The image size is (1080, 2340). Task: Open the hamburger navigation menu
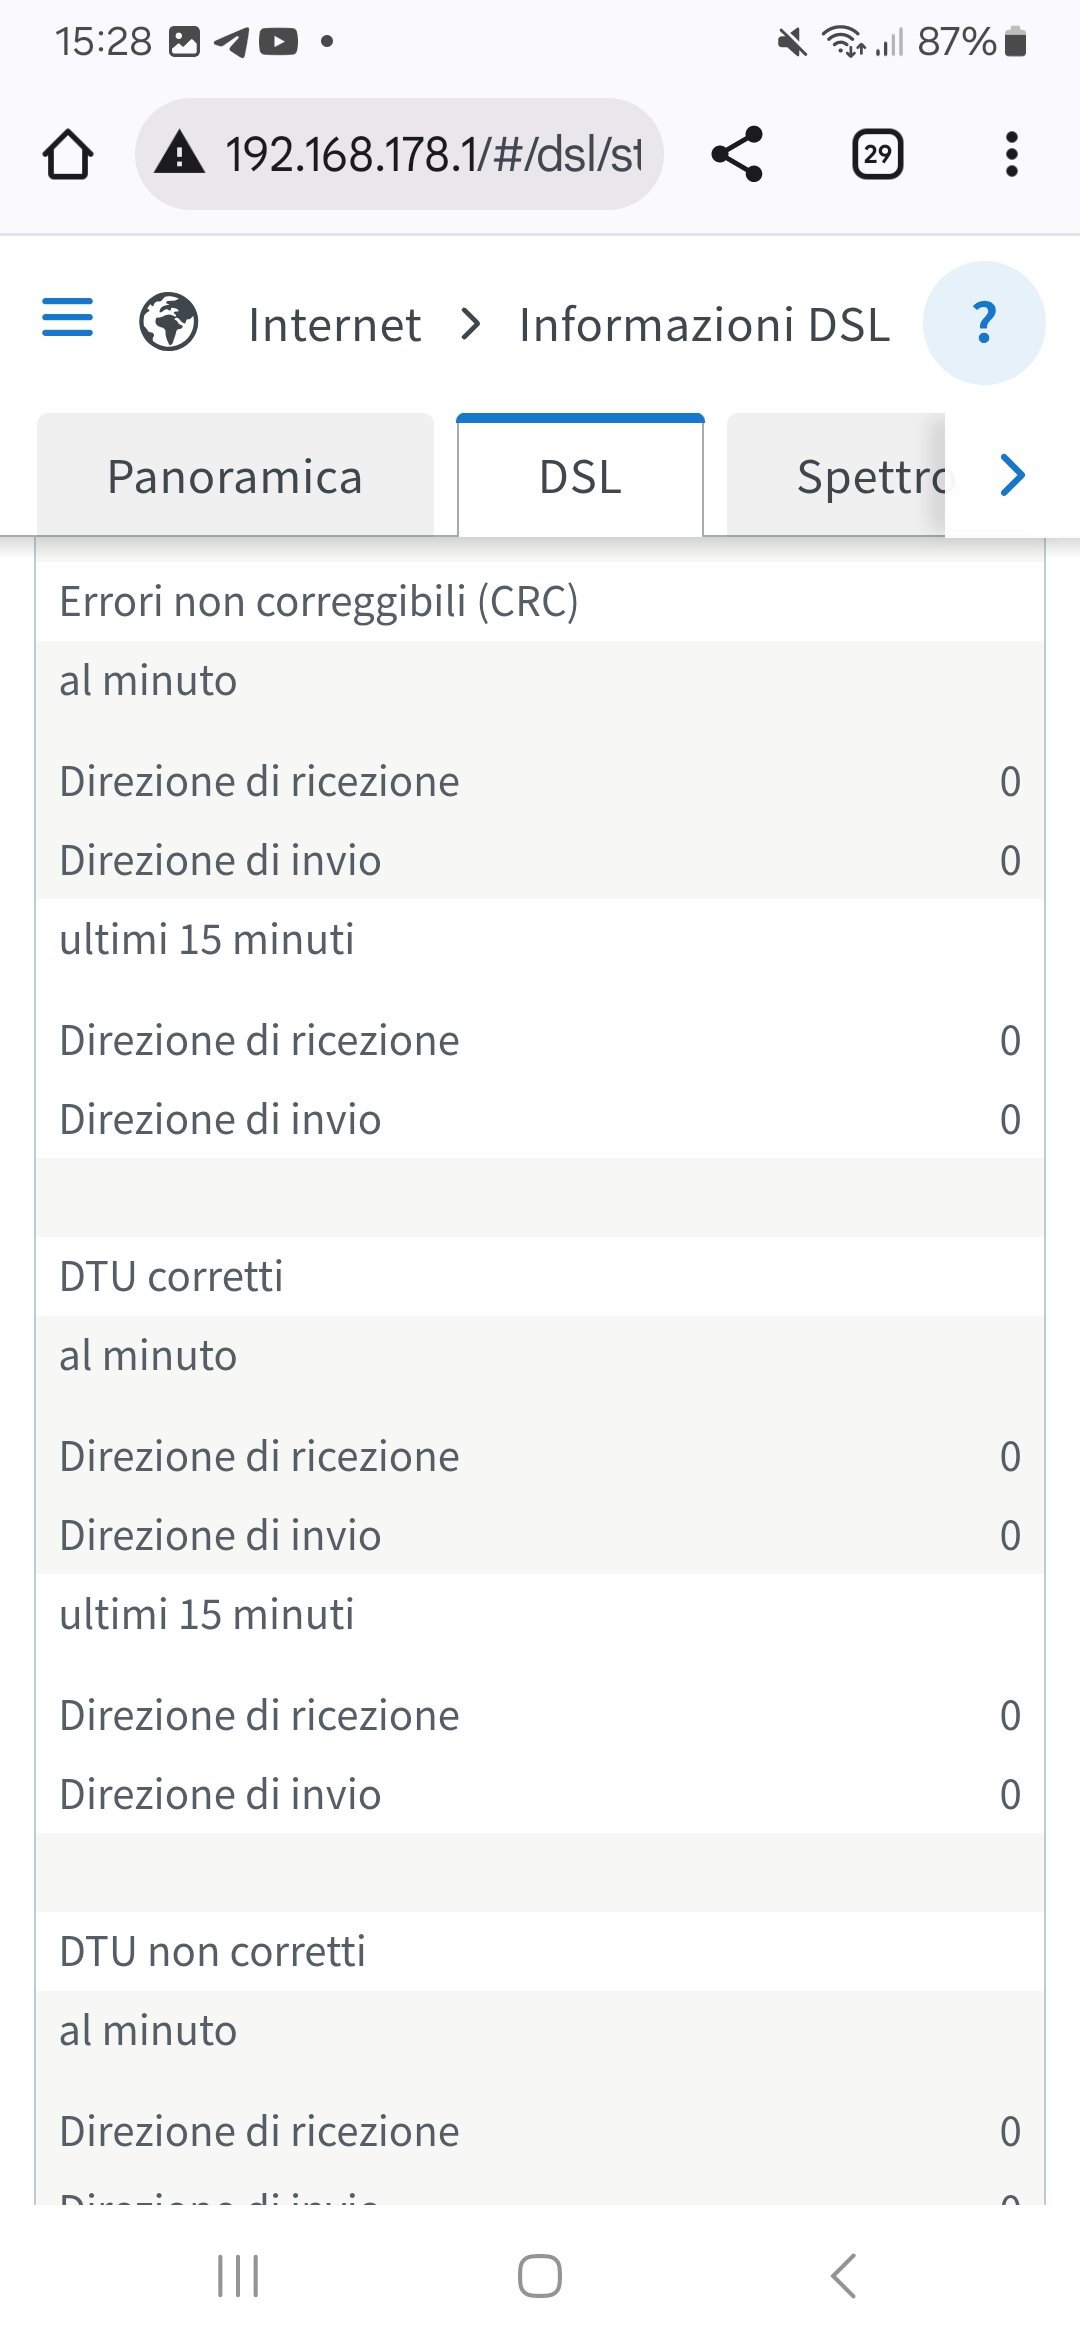click(x=67, y=318)
